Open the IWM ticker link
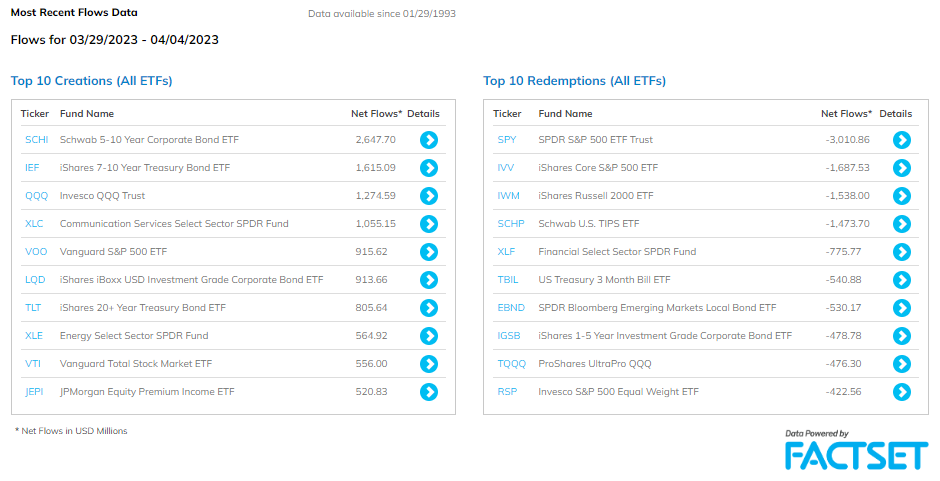Screen dimensions: 940x481 tap(508, 196)
